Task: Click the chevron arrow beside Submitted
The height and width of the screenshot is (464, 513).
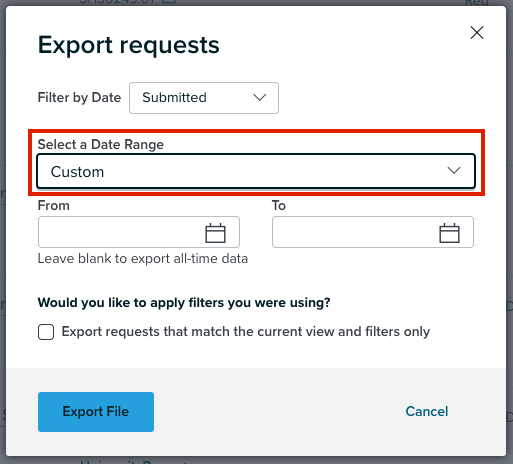Action: pos(260,98)
